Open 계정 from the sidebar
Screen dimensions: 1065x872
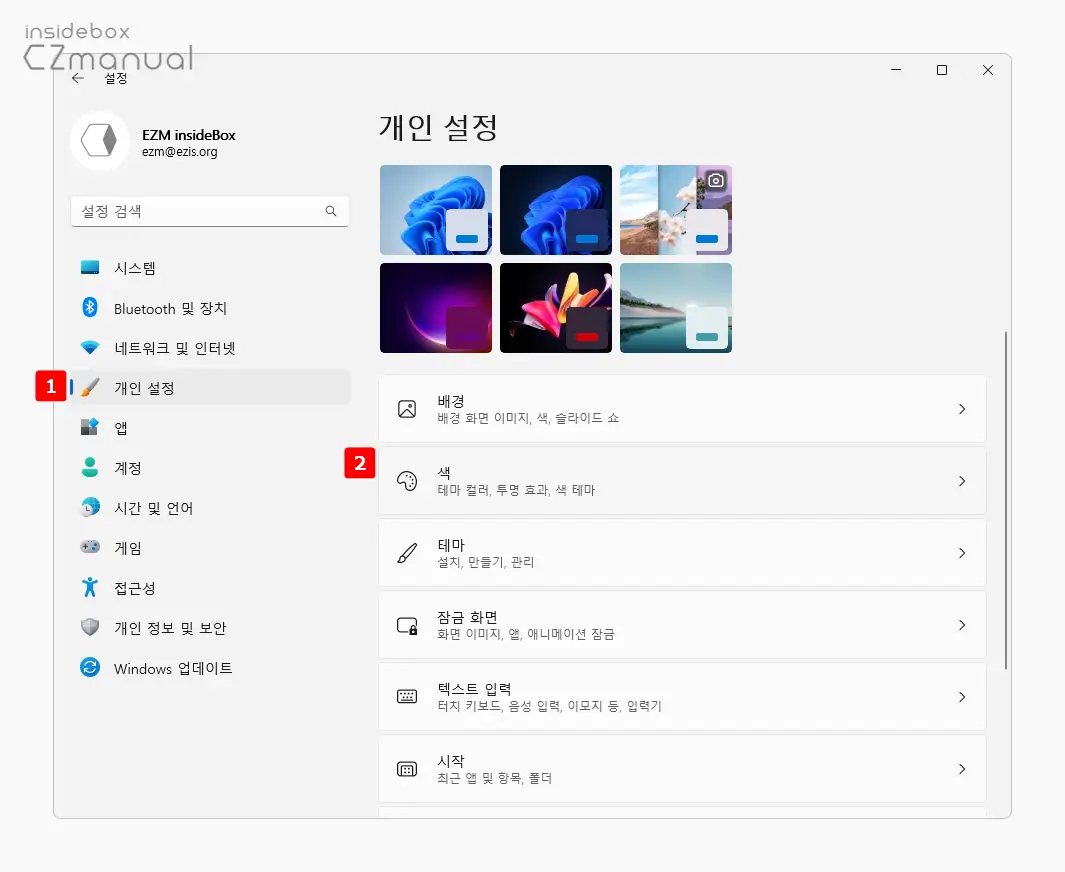pyautogui.click(x=128, y=468)
